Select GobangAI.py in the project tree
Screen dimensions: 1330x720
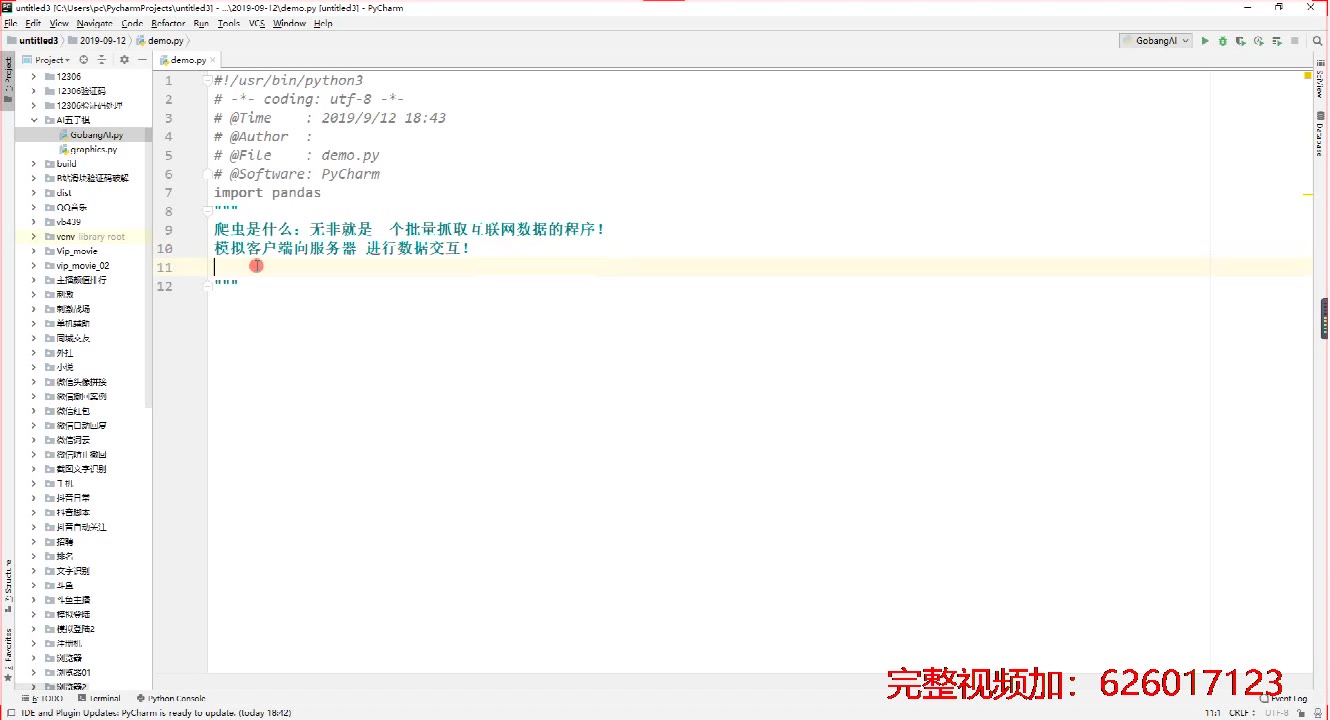coord(97,135)
